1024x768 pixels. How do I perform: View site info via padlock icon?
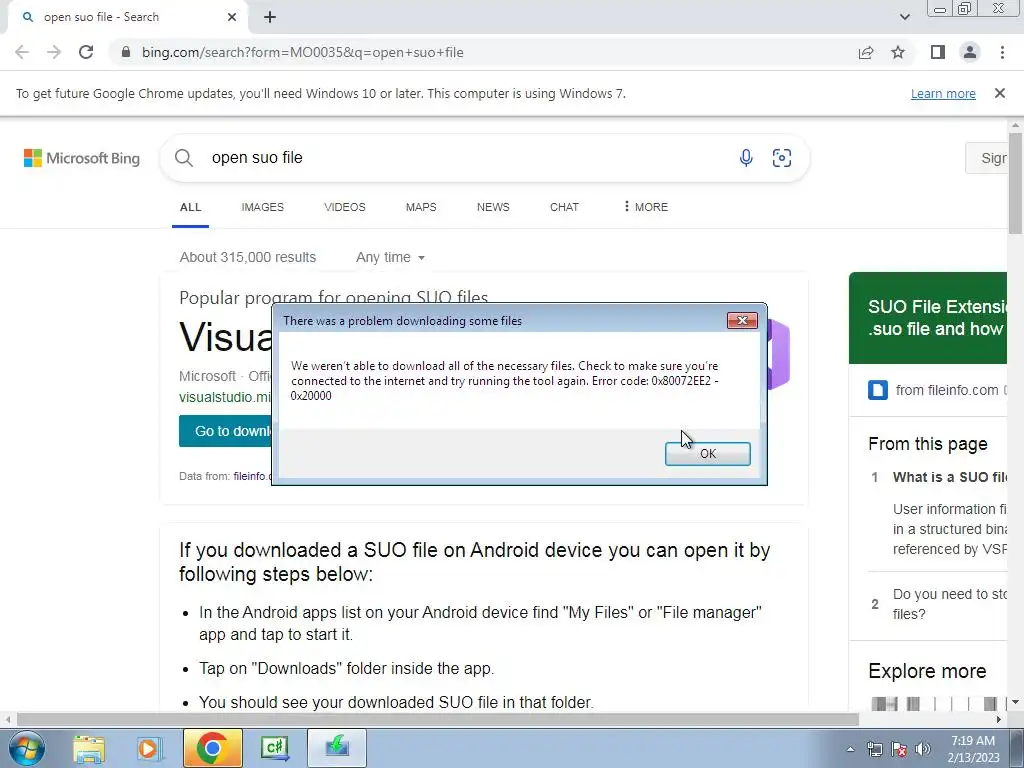[126, 52]
